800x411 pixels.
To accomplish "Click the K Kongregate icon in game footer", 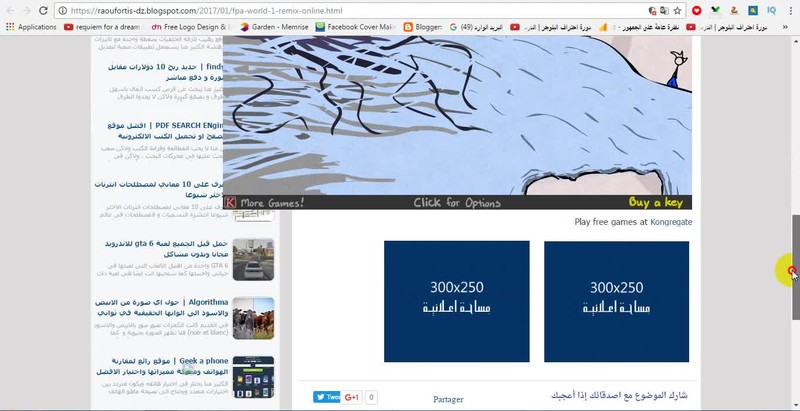I will 230,202.
